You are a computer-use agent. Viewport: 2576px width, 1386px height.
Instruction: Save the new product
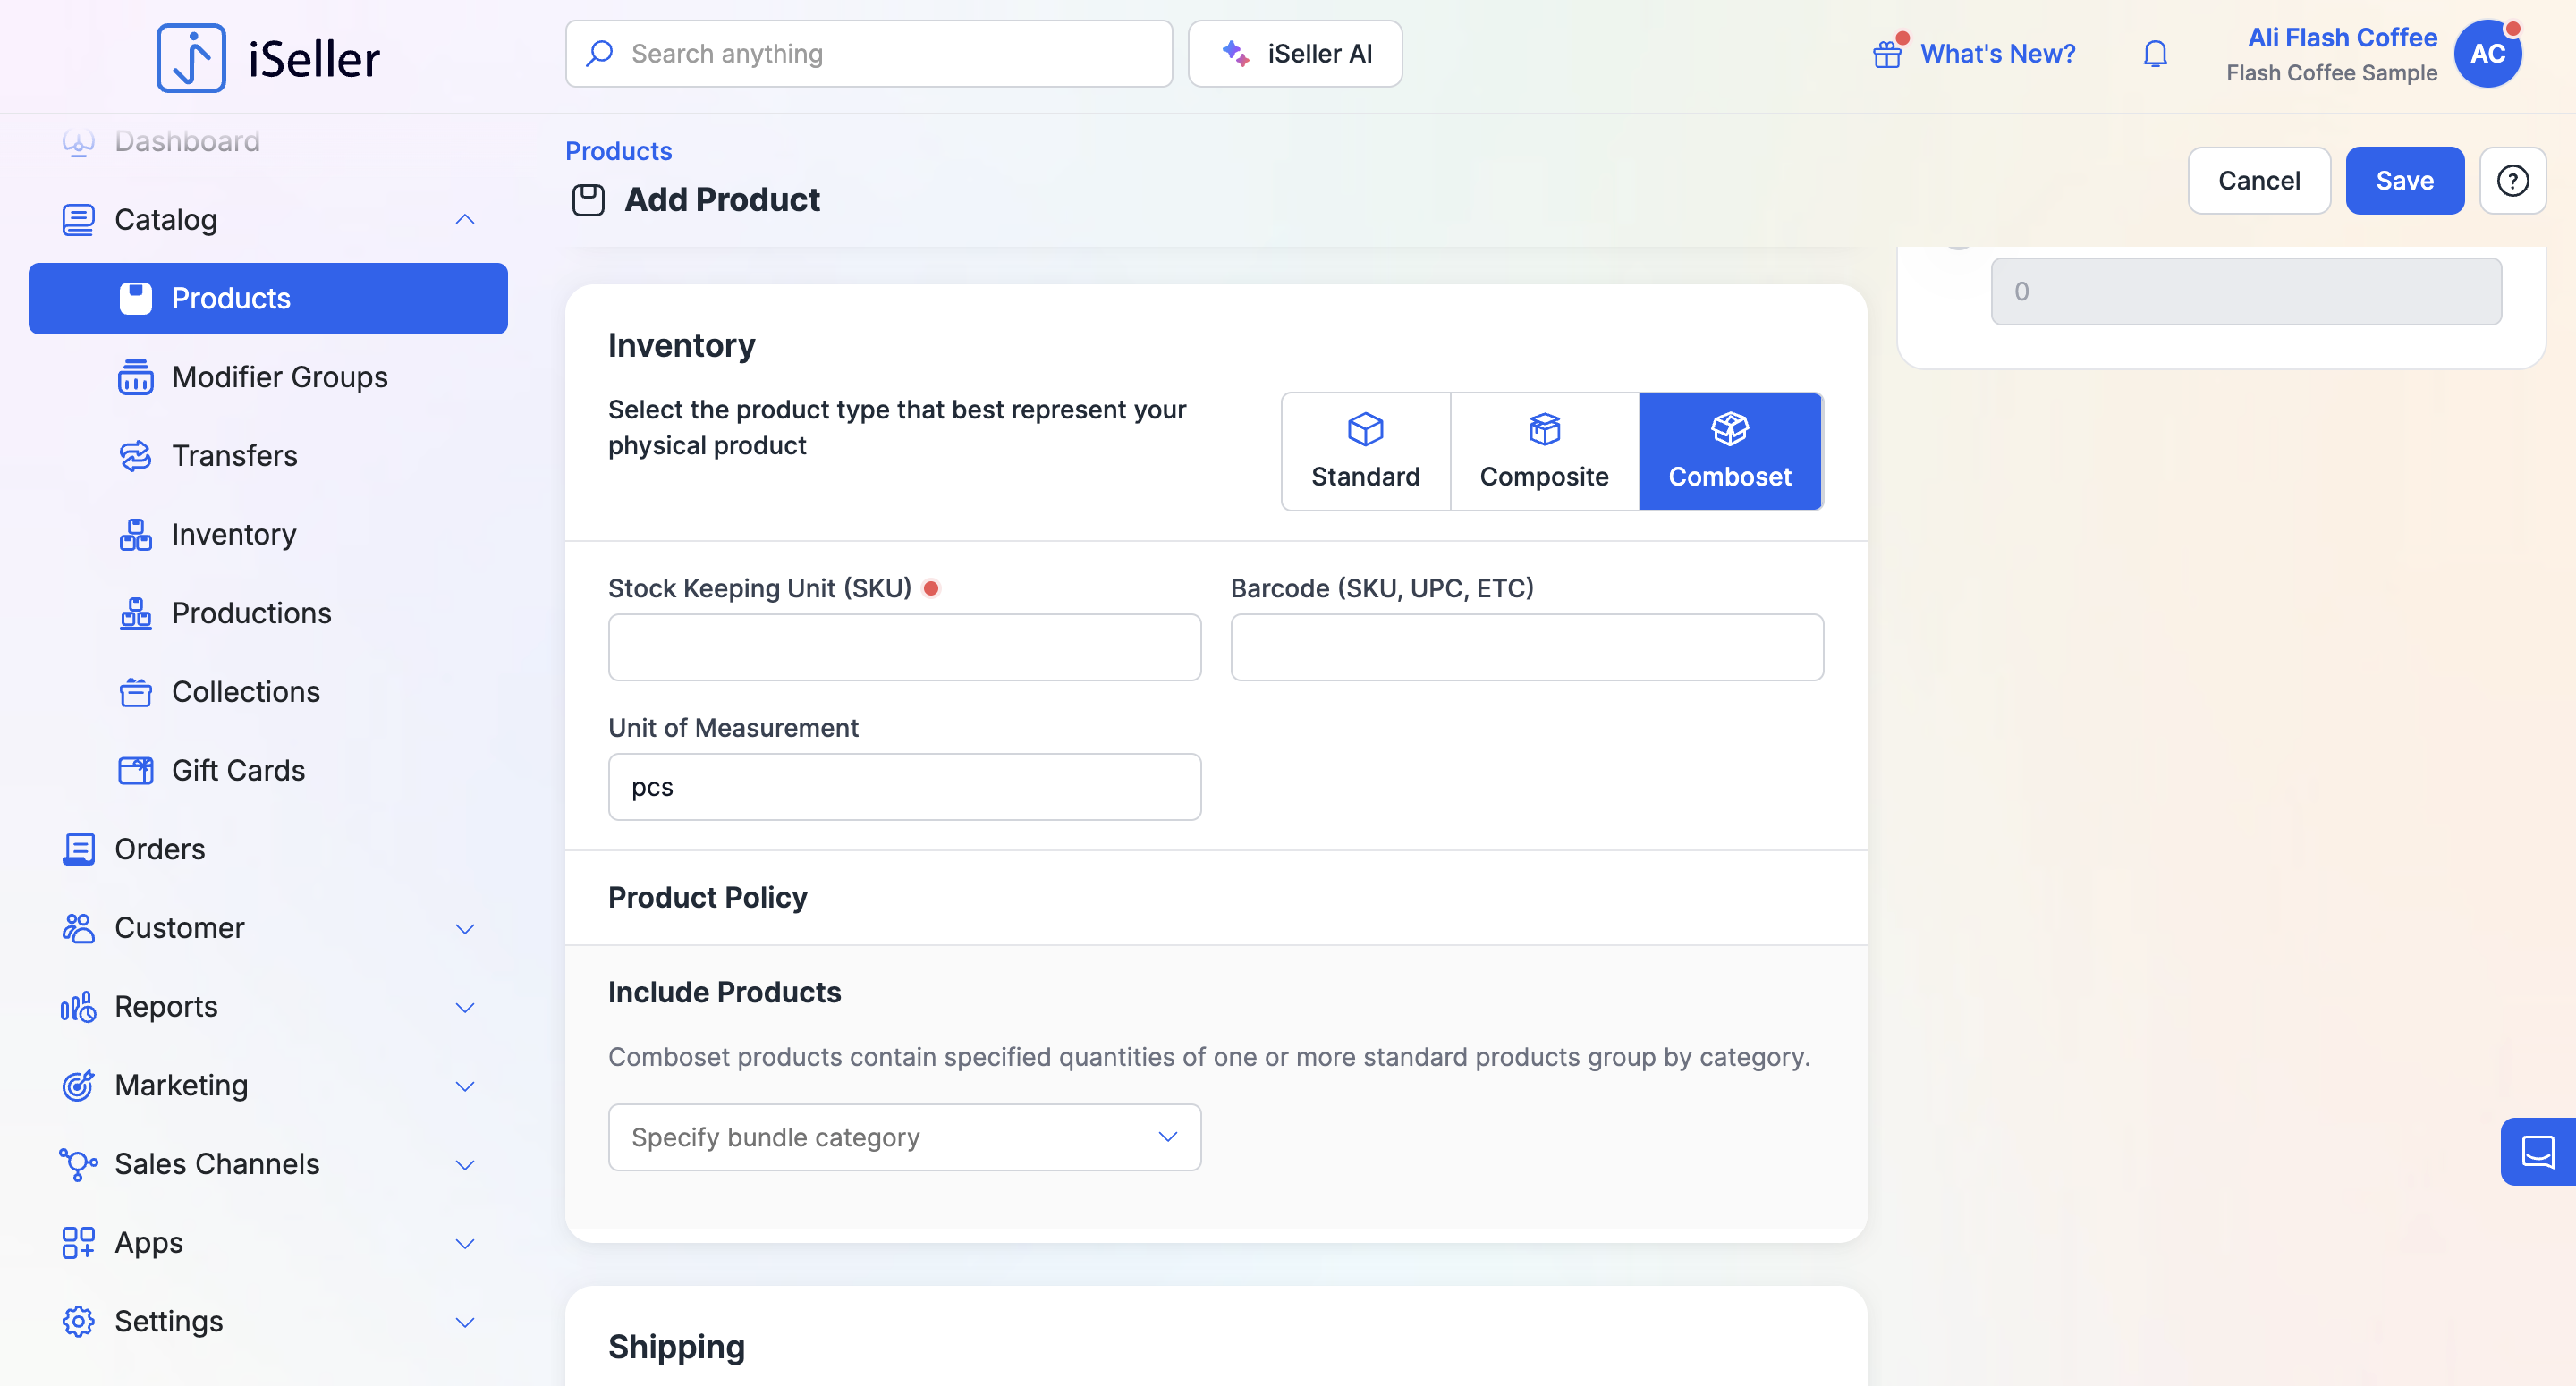coord(2404,181)
